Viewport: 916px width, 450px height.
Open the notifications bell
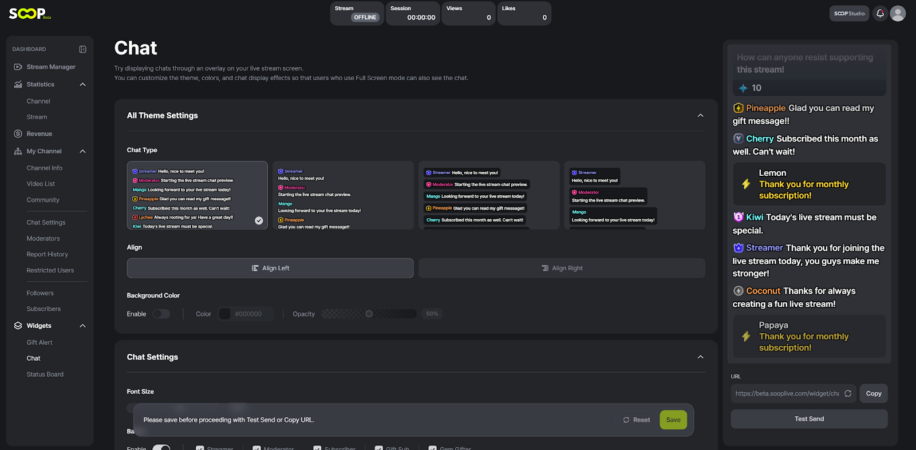click(x=880, y=13)
